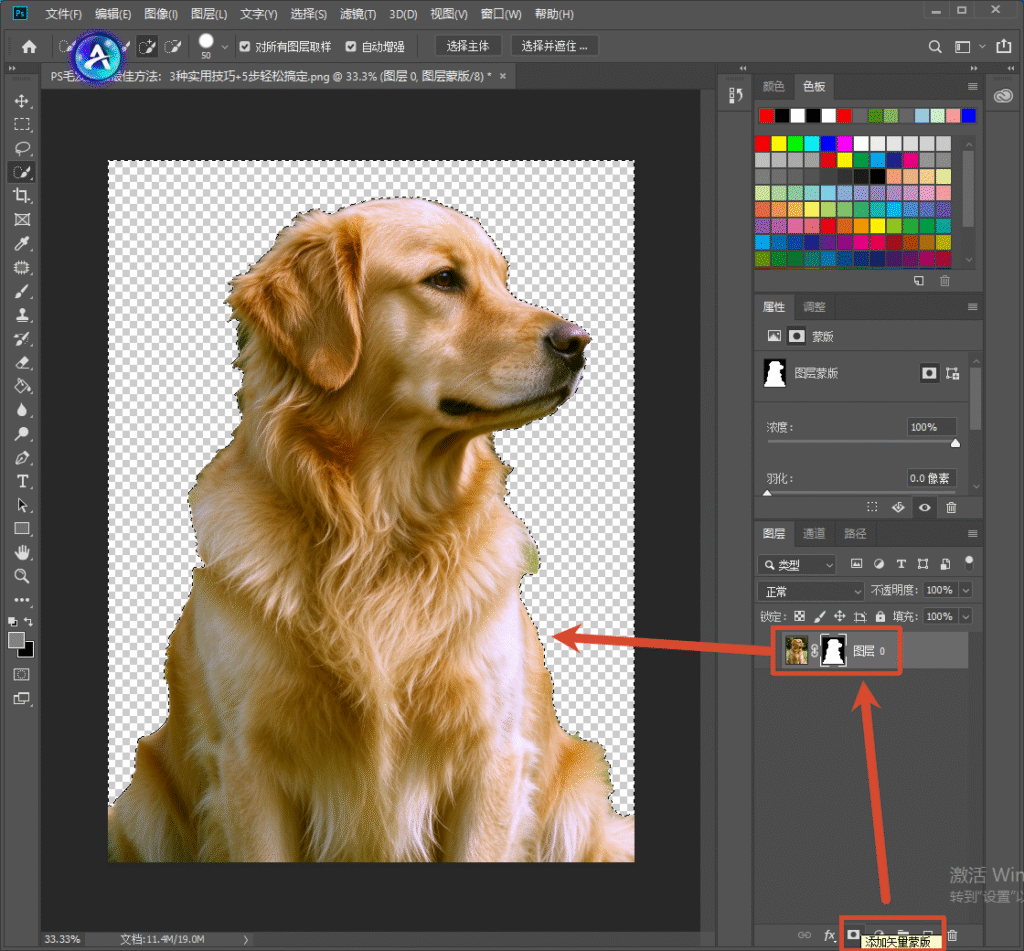Select the Hand tool
1024x951 pixels.
pos(22,553)
